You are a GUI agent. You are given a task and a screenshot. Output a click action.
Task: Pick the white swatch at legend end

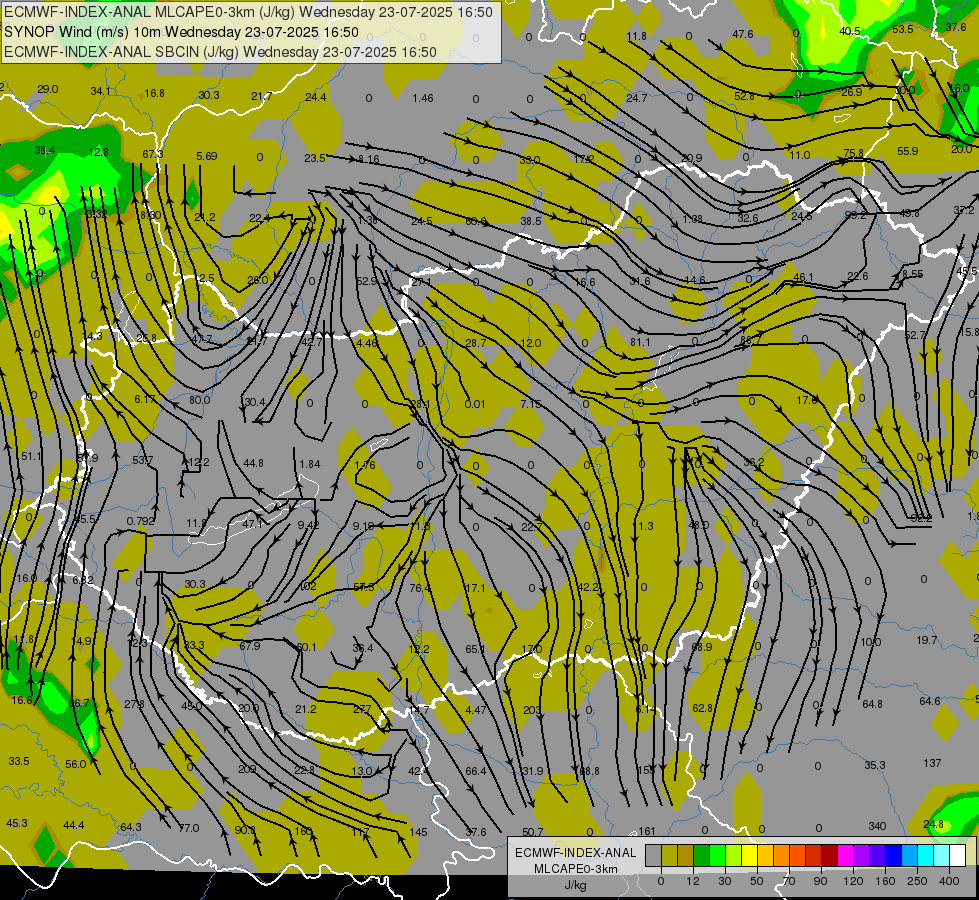958,855
